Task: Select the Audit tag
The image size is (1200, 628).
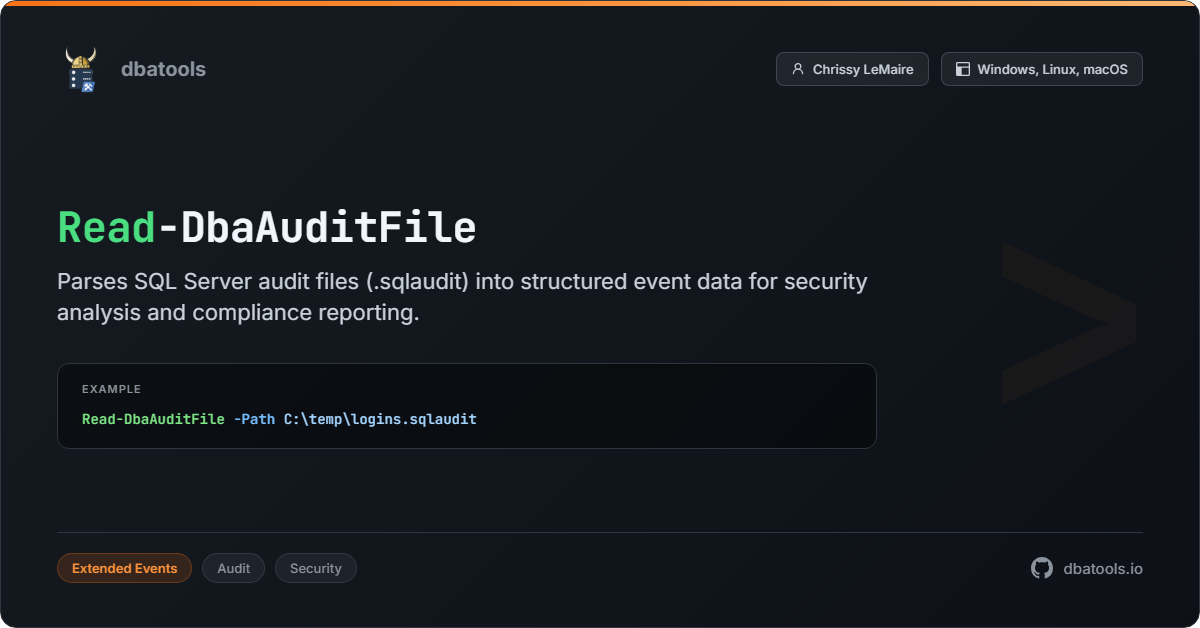Action: click(233, 568)
